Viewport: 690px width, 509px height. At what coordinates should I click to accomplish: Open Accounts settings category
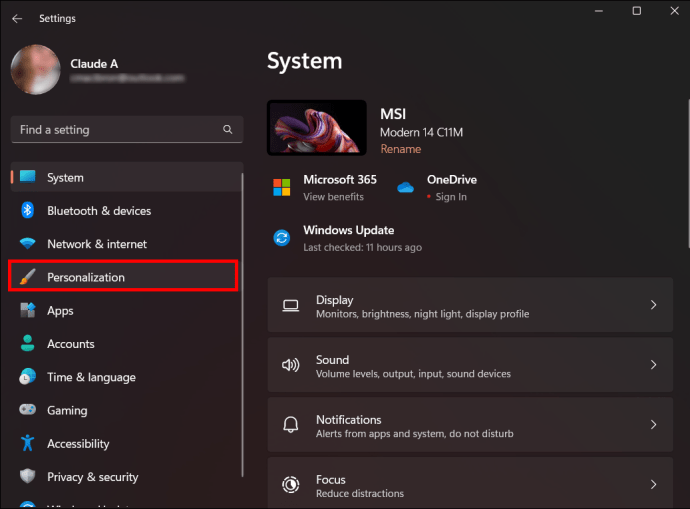click(127, 344)
